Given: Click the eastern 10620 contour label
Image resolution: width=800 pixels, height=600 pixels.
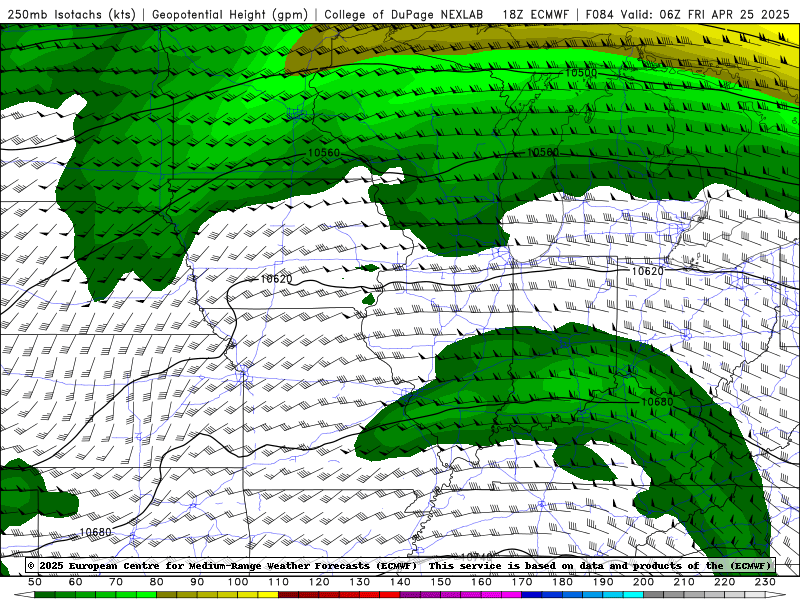Looking at the screenshot, I should (x=647, y=271).
